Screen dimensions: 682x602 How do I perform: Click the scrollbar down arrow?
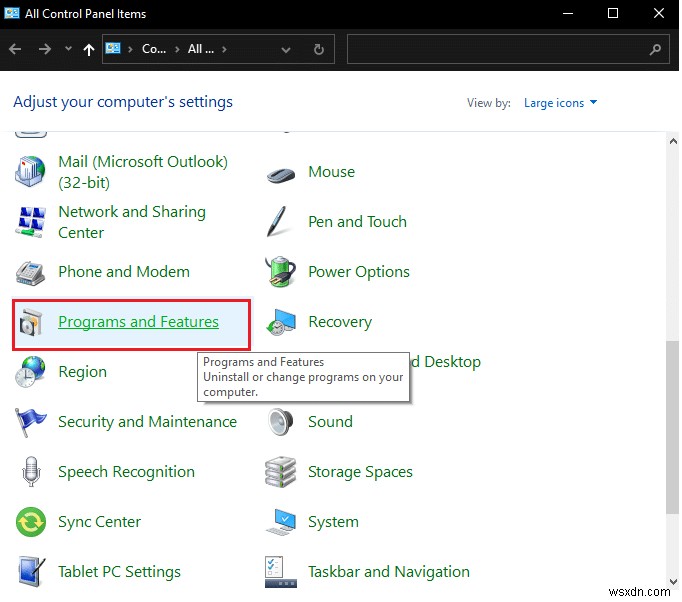click(673, 581)
